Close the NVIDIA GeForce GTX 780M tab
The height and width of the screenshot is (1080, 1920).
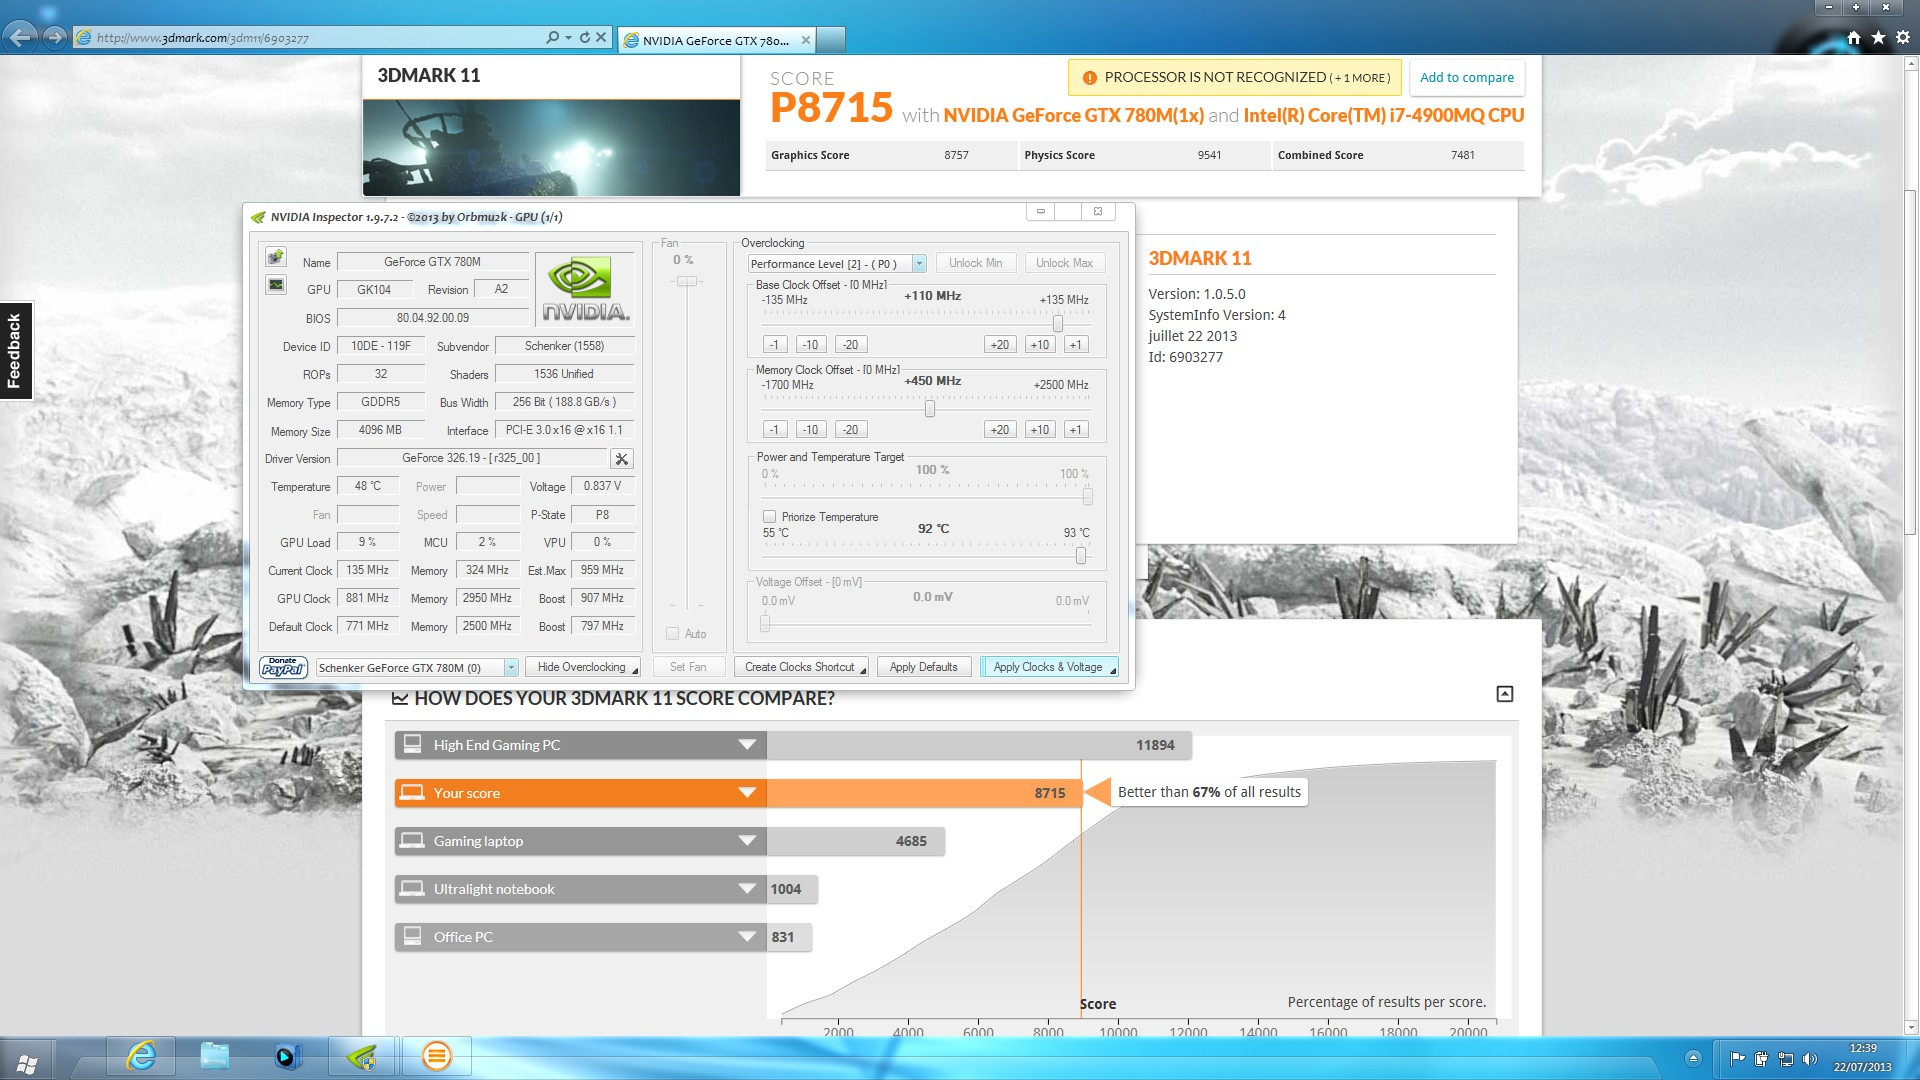[805, 40]
